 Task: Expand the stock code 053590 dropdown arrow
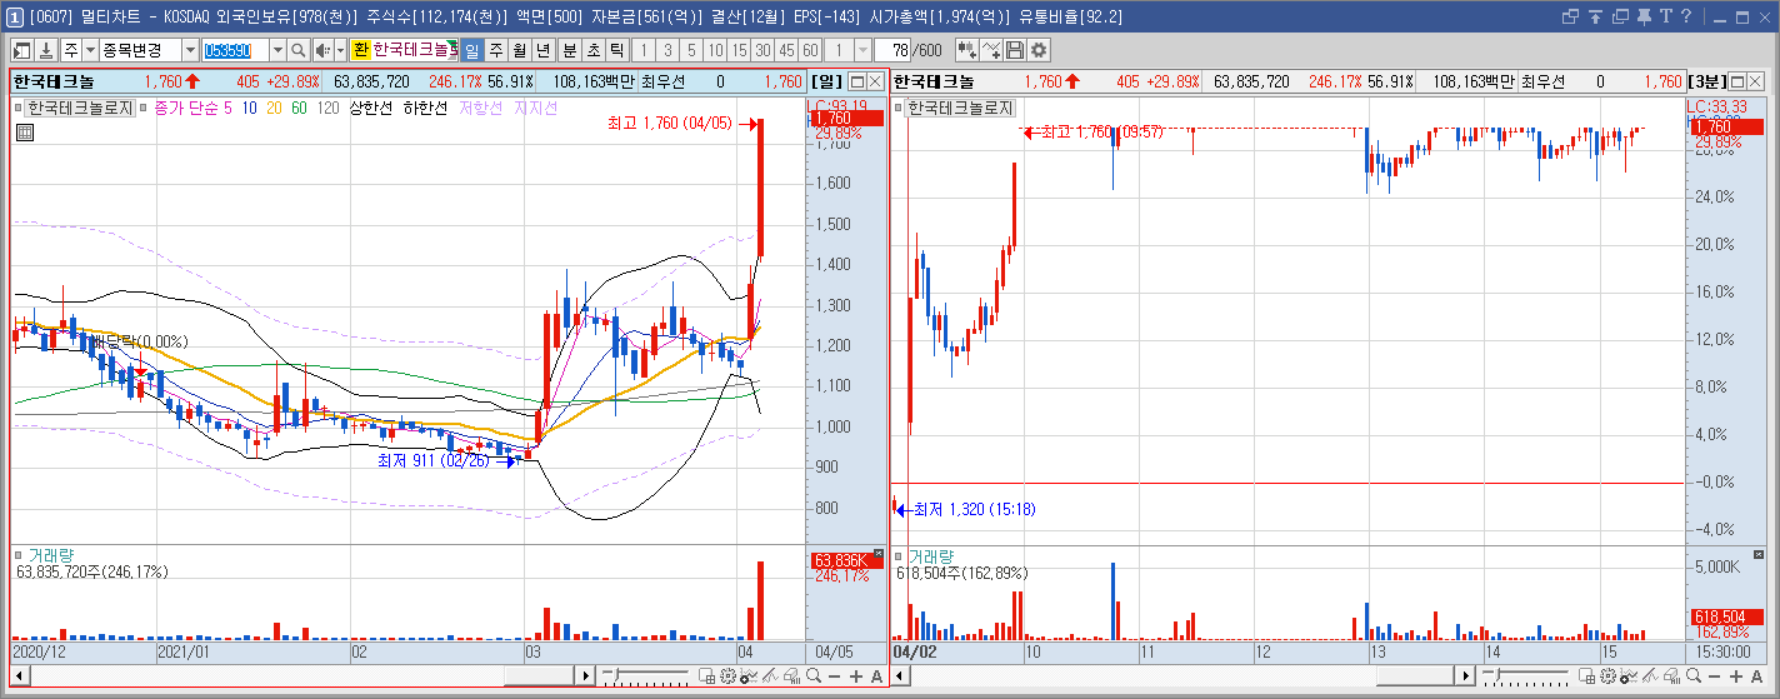tap(277, 50)
